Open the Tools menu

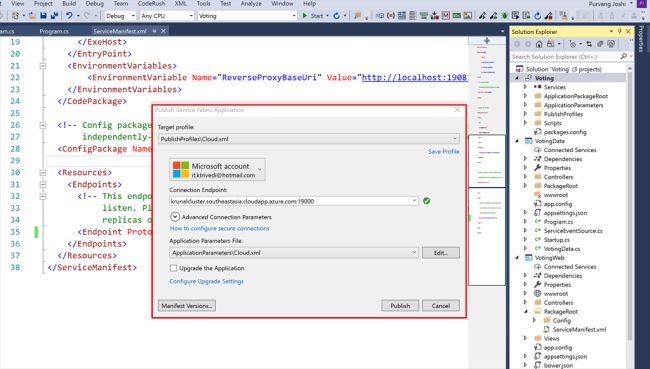[203, 3]
